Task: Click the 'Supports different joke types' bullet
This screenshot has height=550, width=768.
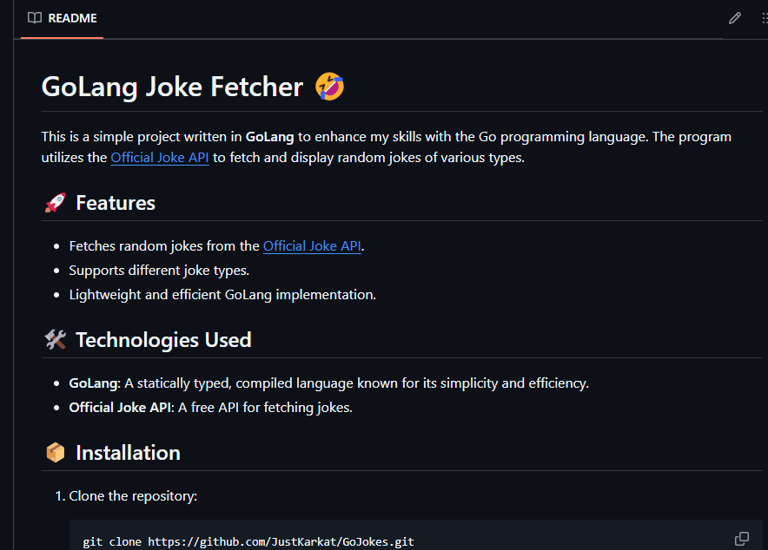Action: 159,270
